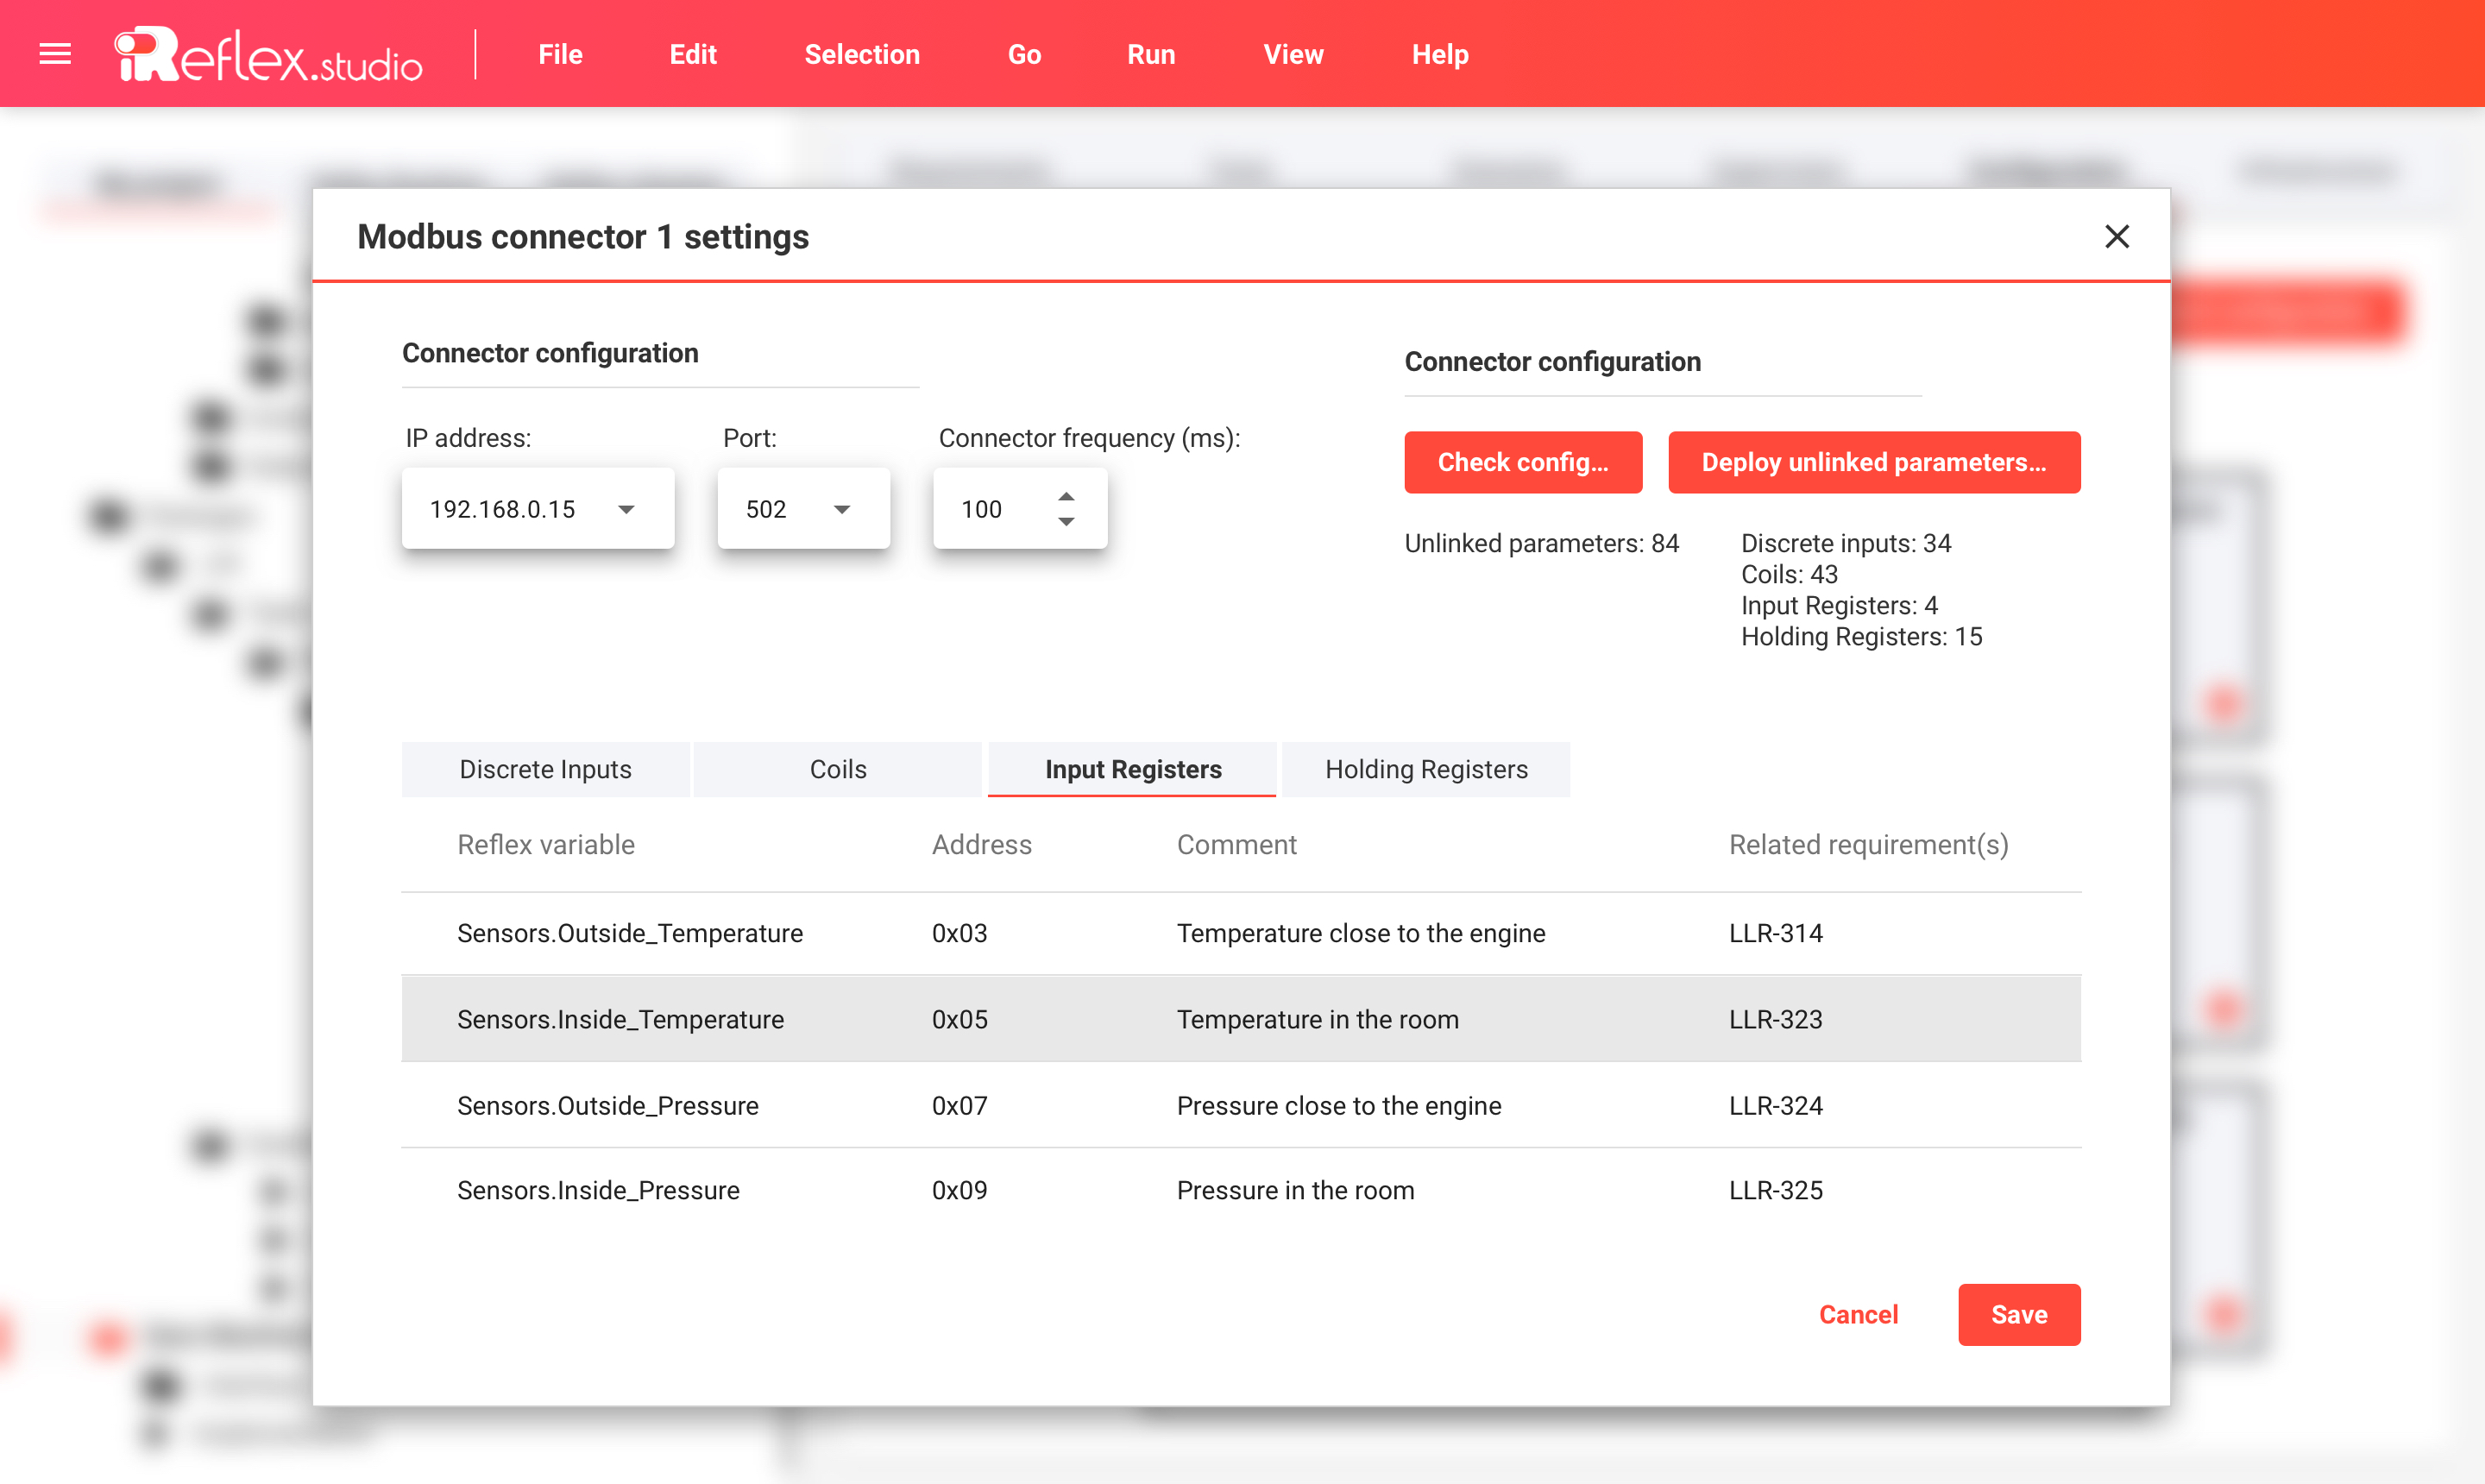Switch to the Coils tab
This screenshot has height=1484, width=2485.
(x=837, y=769)
